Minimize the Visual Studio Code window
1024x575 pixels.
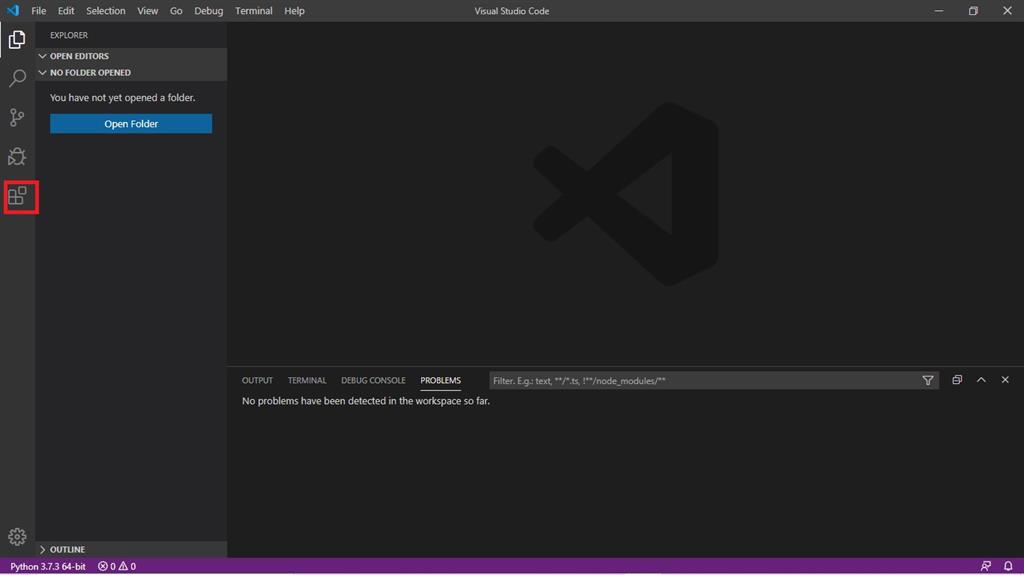pyautogui.click(x=938, y=10)
